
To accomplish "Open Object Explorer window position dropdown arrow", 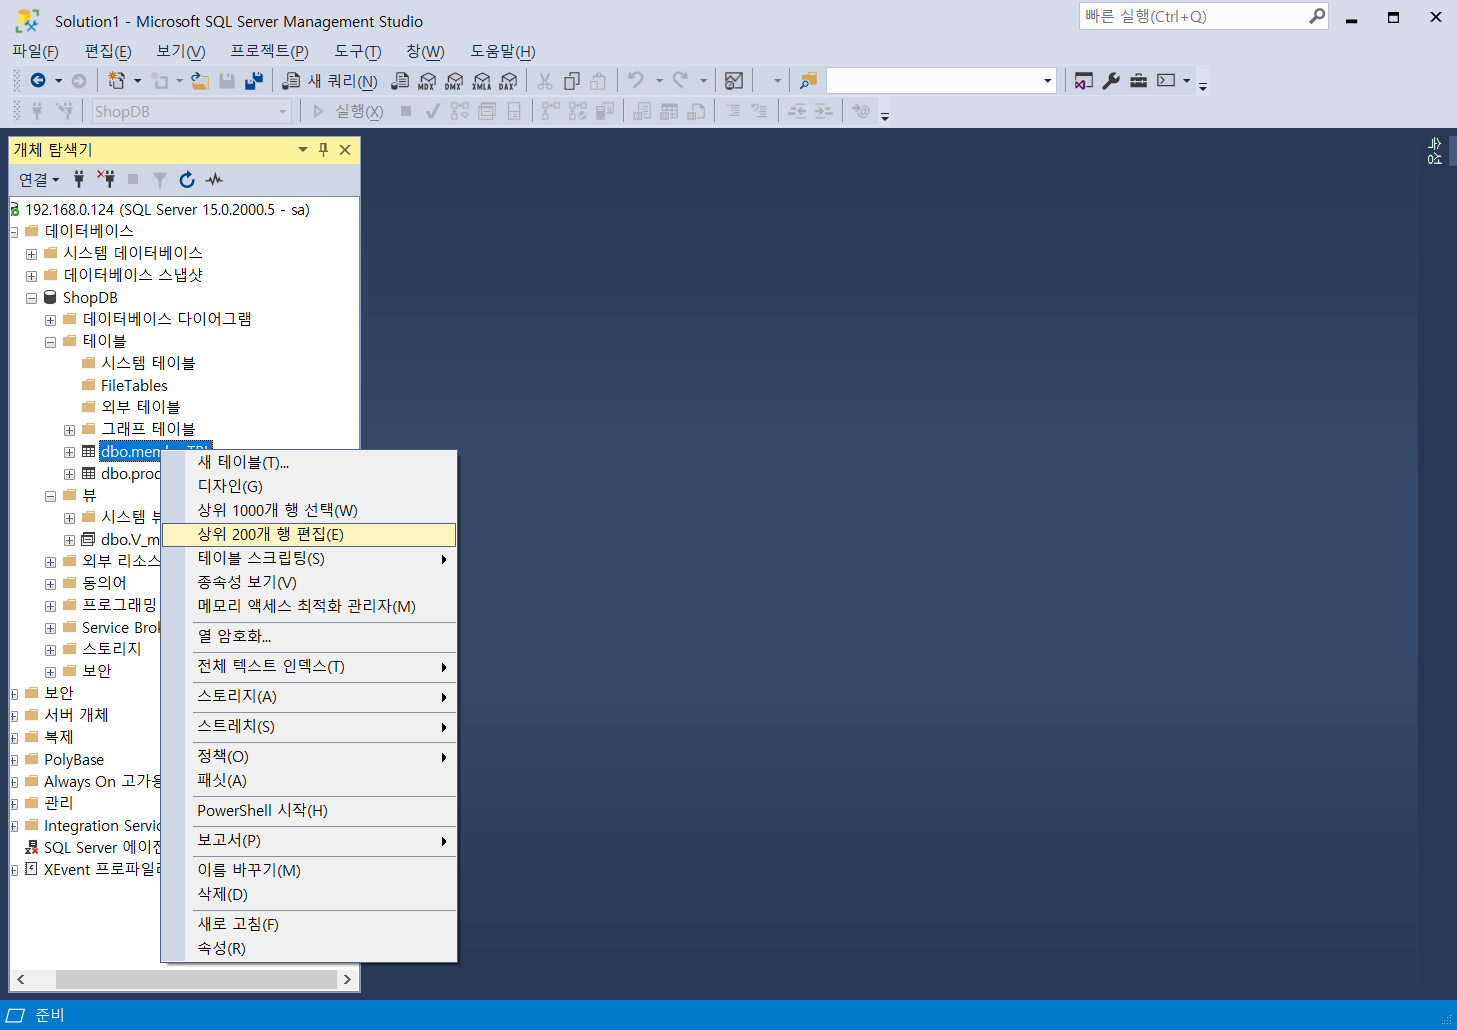I will (302, 150).
